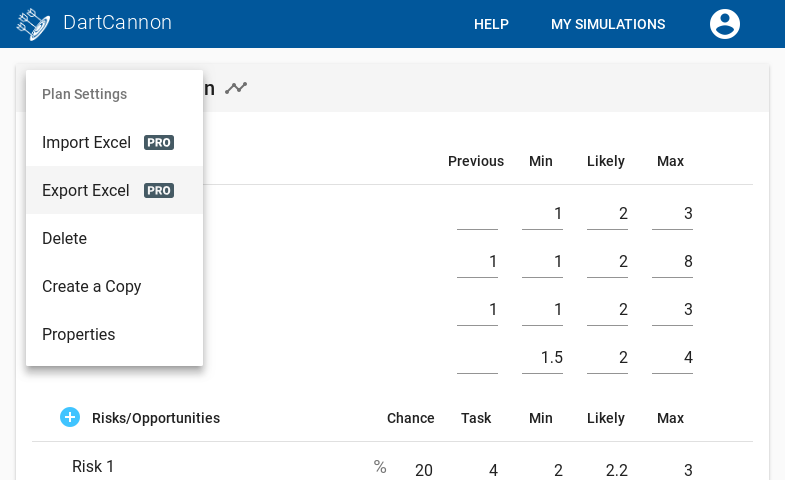Click the Max field showing 8

tap(672, 262)
